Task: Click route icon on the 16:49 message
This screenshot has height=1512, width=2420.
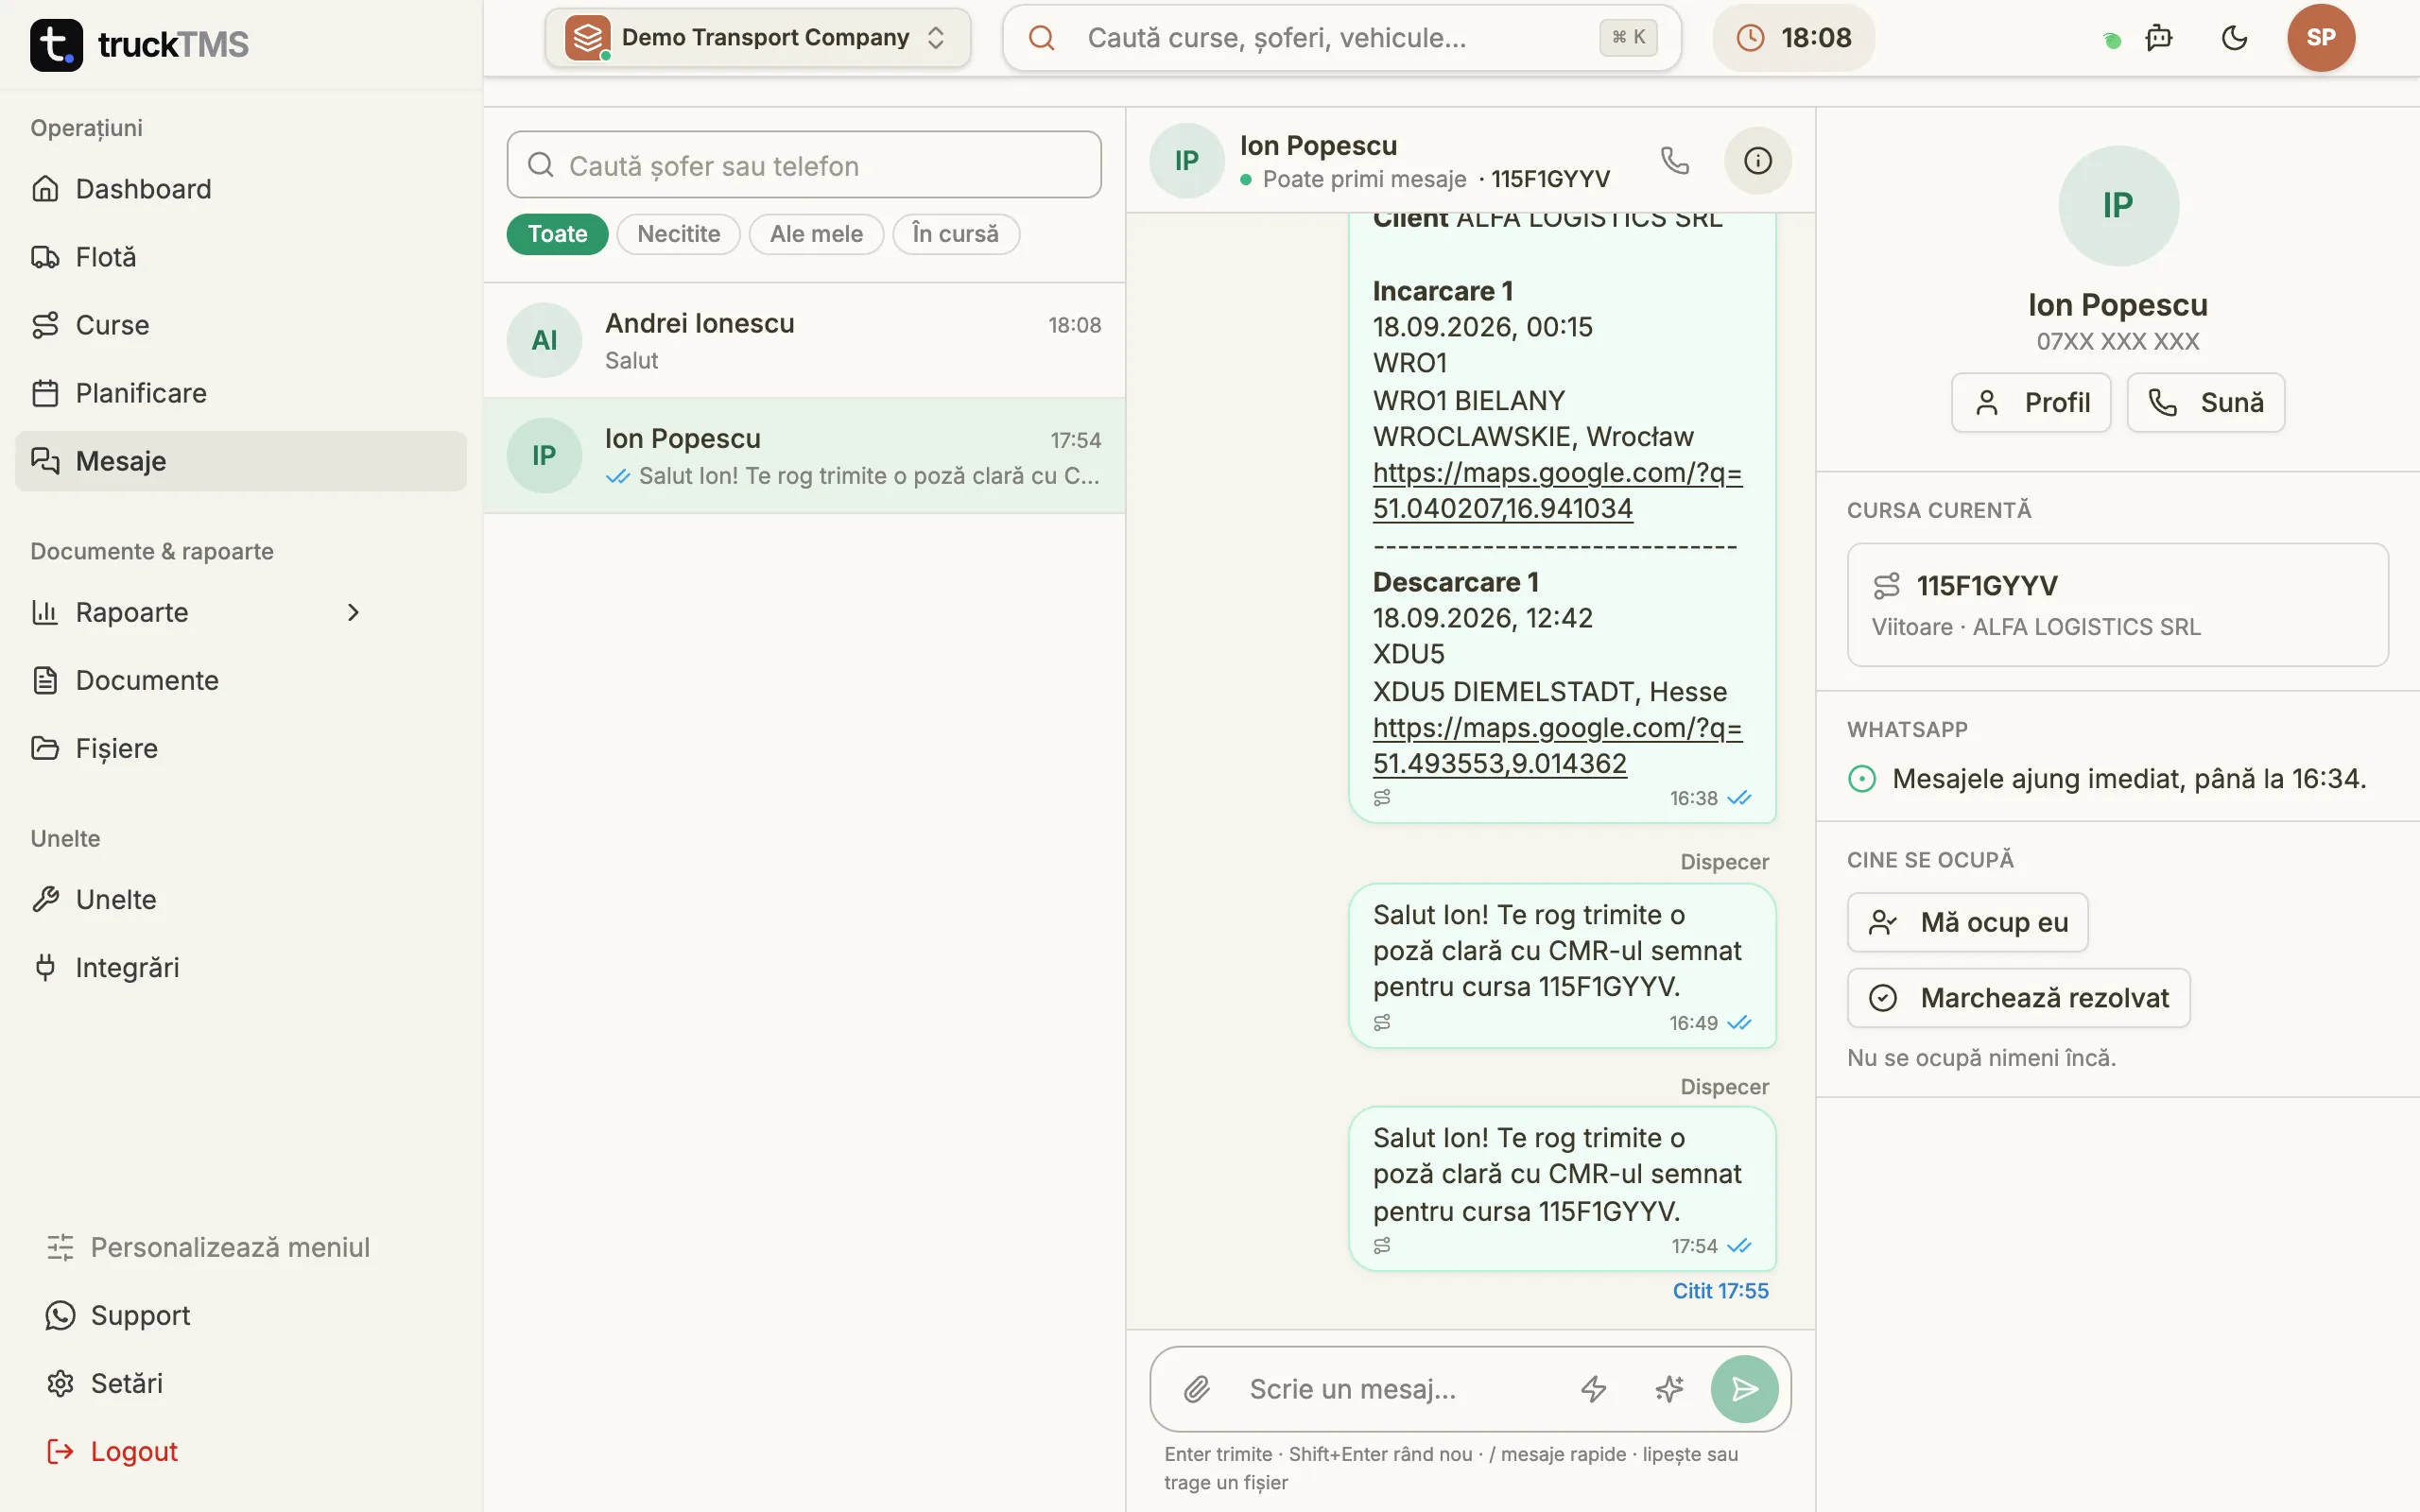Action: click(x=1382, y=1023)
